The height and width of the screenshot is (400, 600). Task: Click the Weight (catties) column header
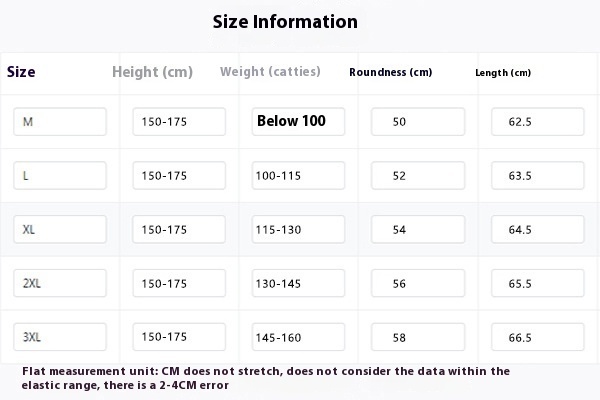point(270,72)
